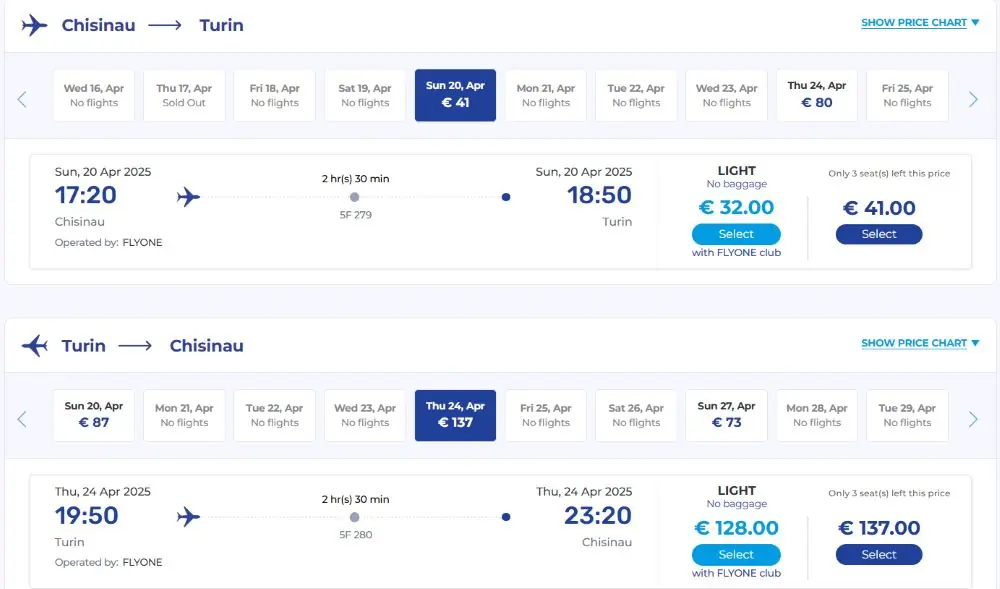Screen dimensions: 1000x589
Task: Expand the Chisinau to Turin price chart
Action: pyautogui.click(x=920, y=23)
